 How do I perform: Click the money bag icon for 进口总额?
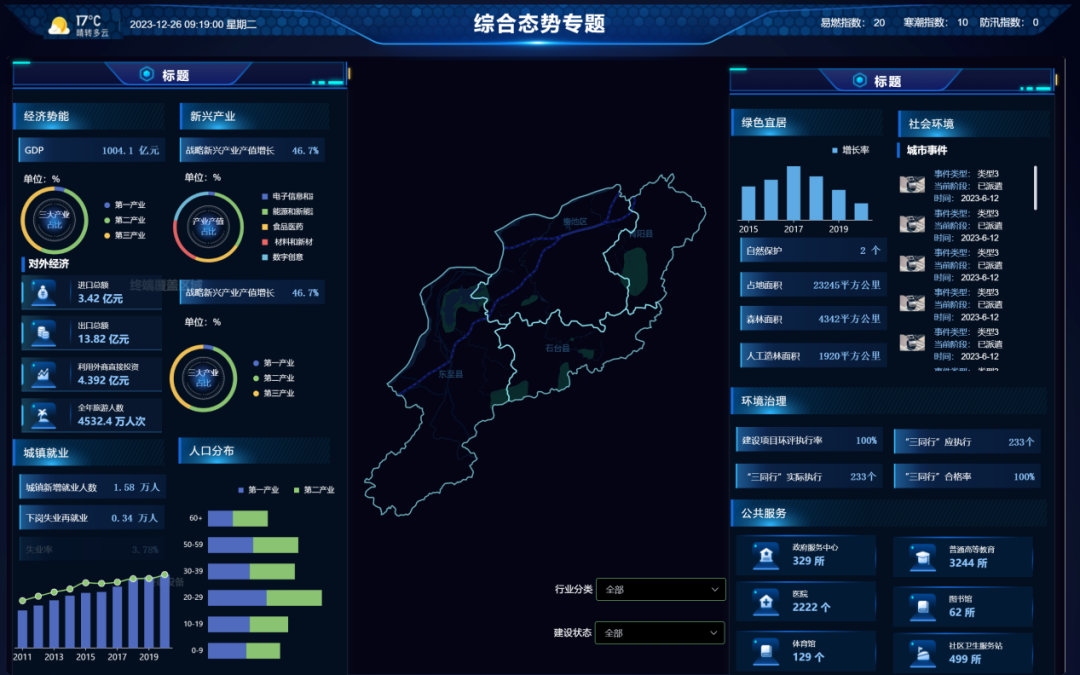(43, 293)
